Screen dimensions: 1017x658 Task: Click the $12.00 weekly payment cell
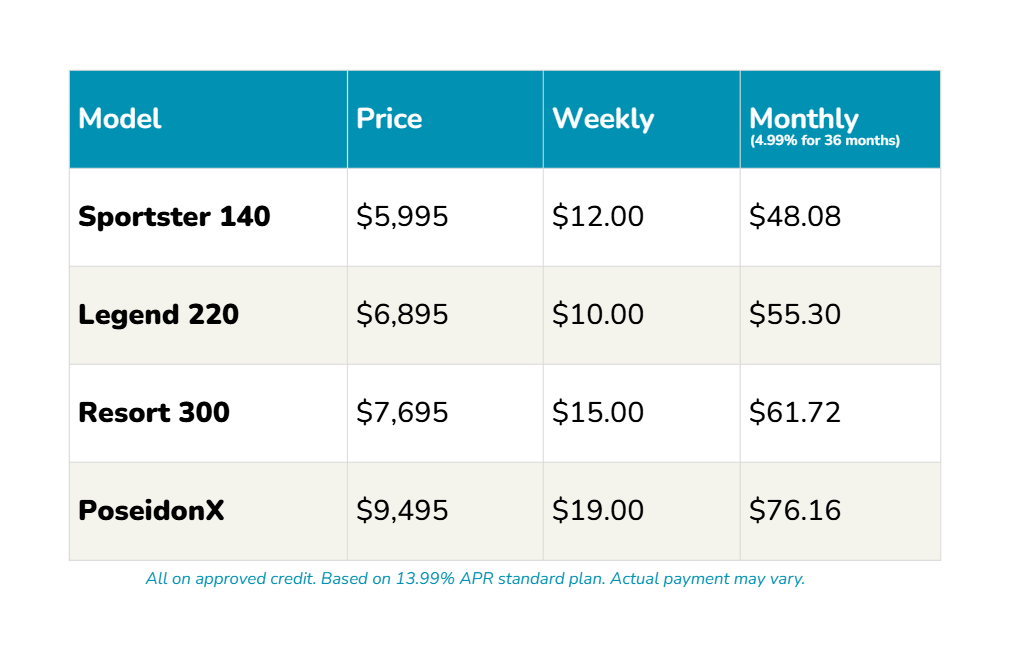click(x=598, y=217)
